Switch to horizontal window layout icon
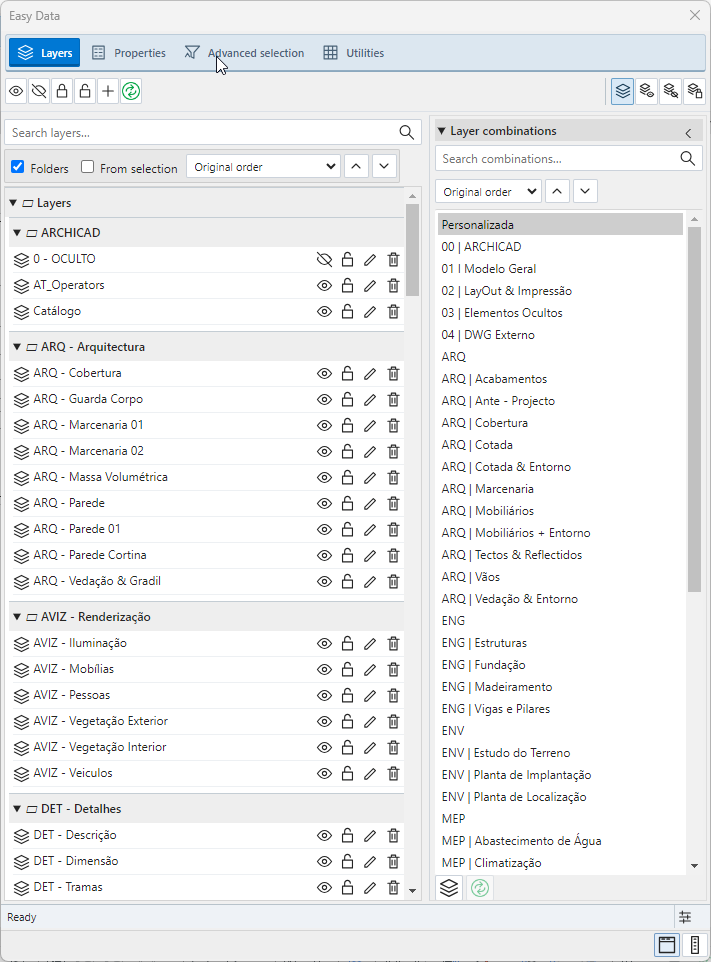The image size is (711, 962). [x=667, y=945]
